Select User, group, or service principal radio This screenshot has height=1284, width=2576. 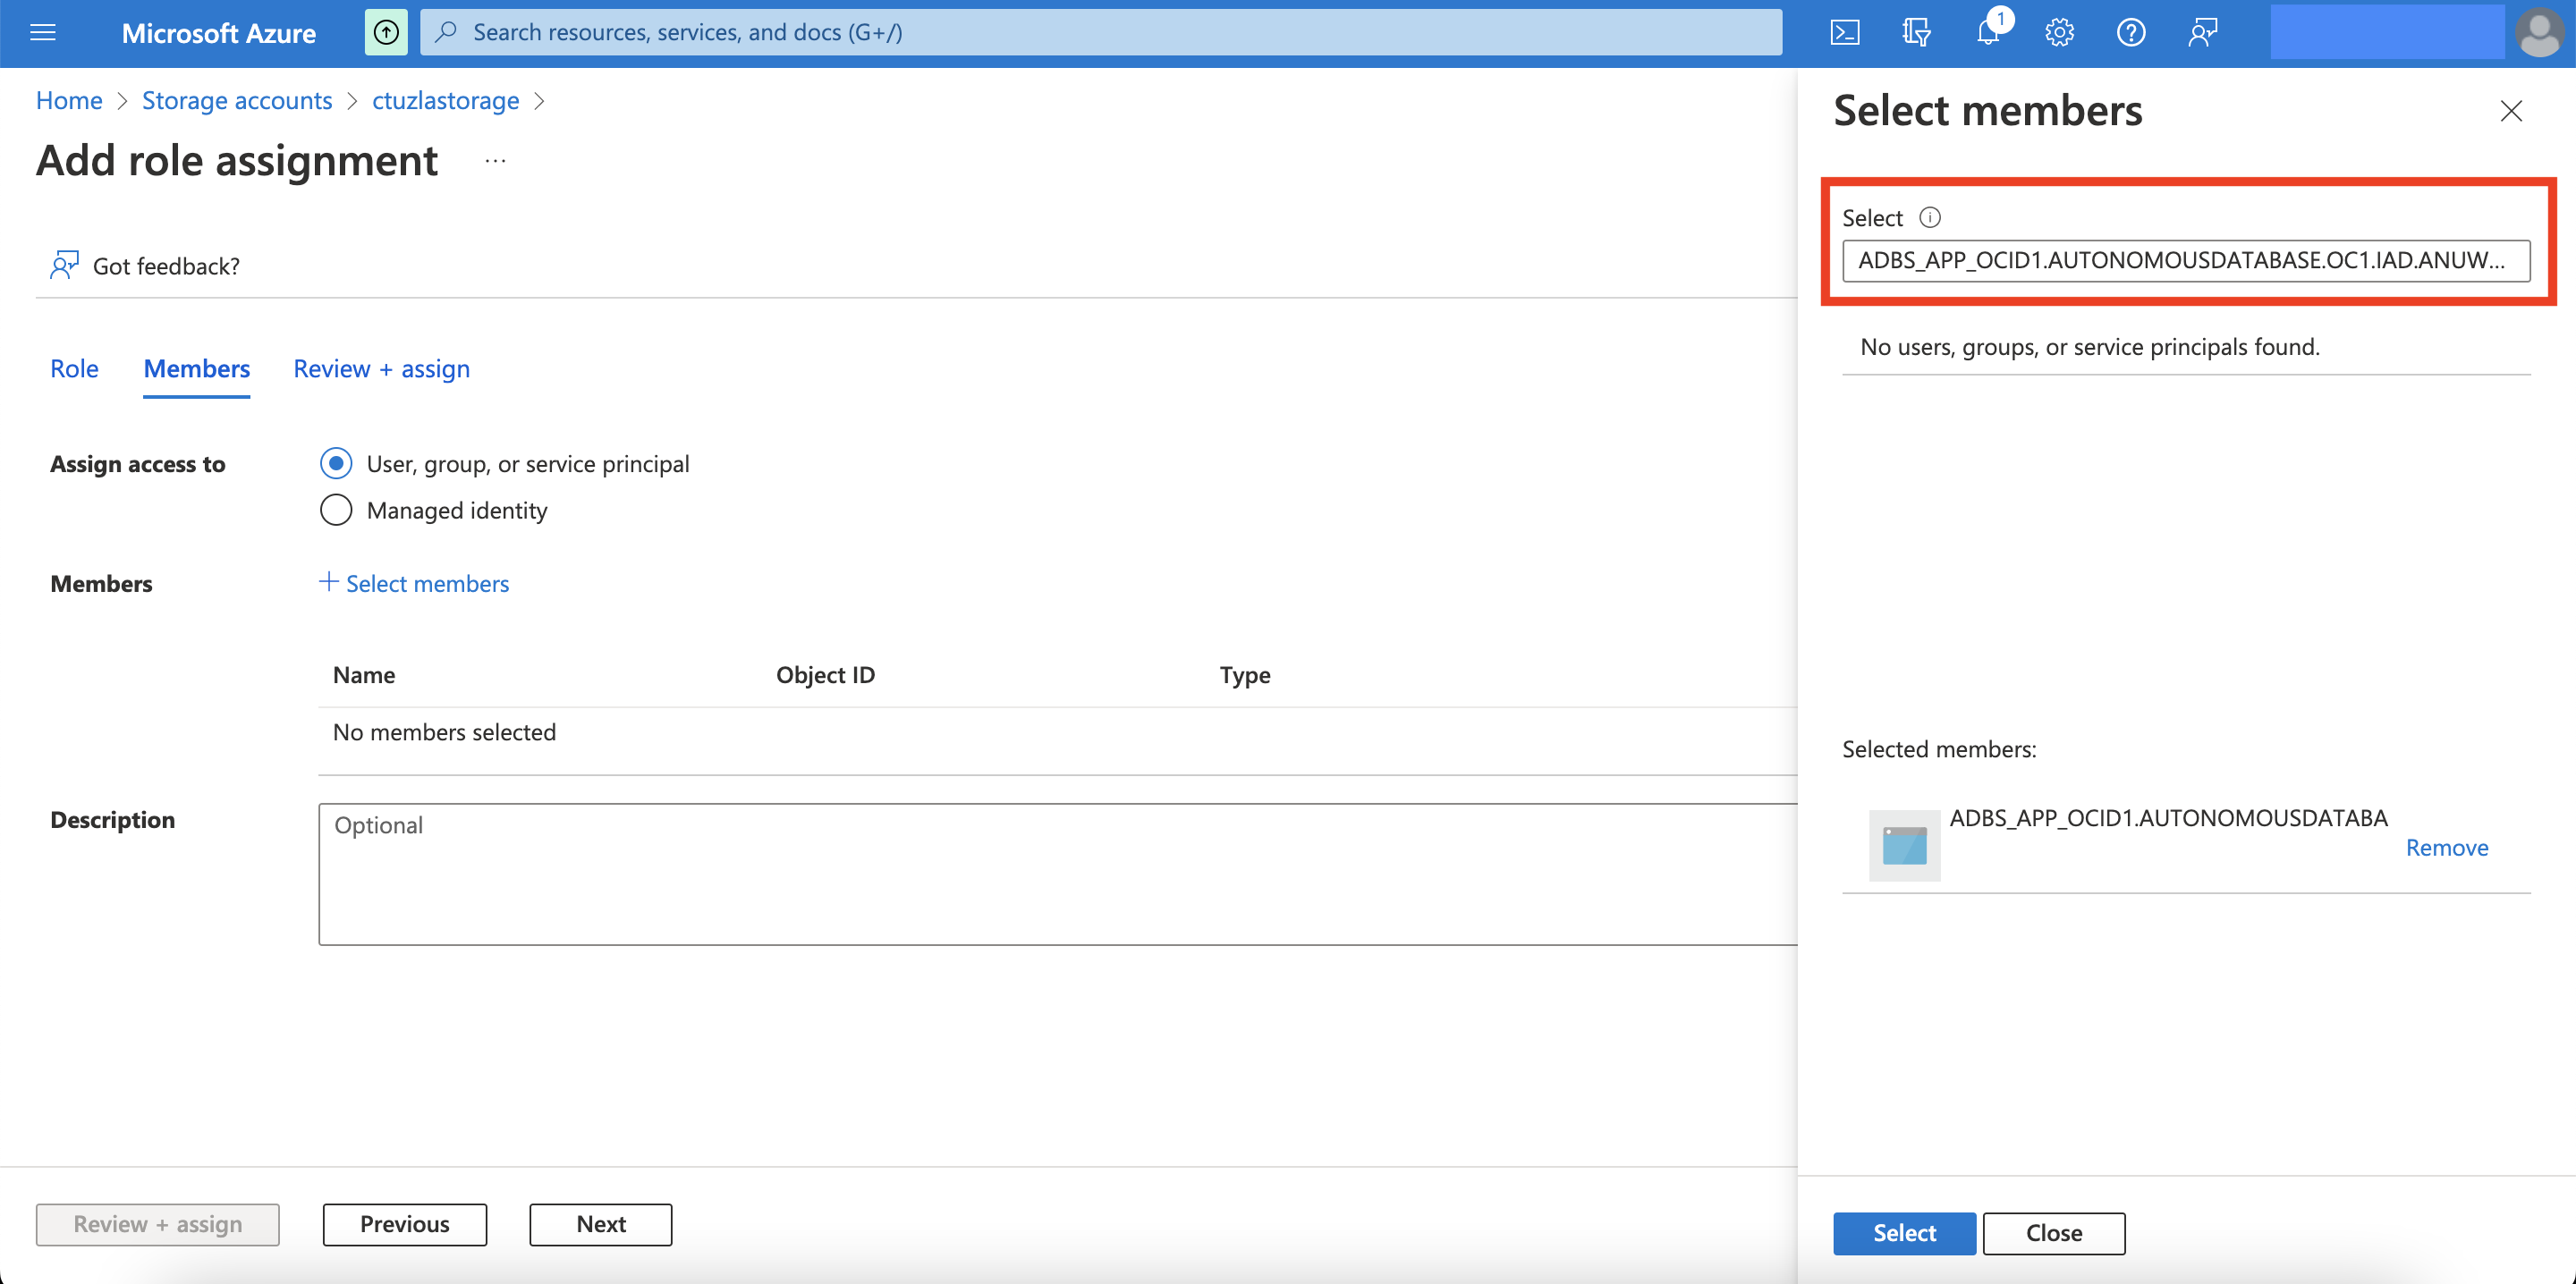[336, 463]
